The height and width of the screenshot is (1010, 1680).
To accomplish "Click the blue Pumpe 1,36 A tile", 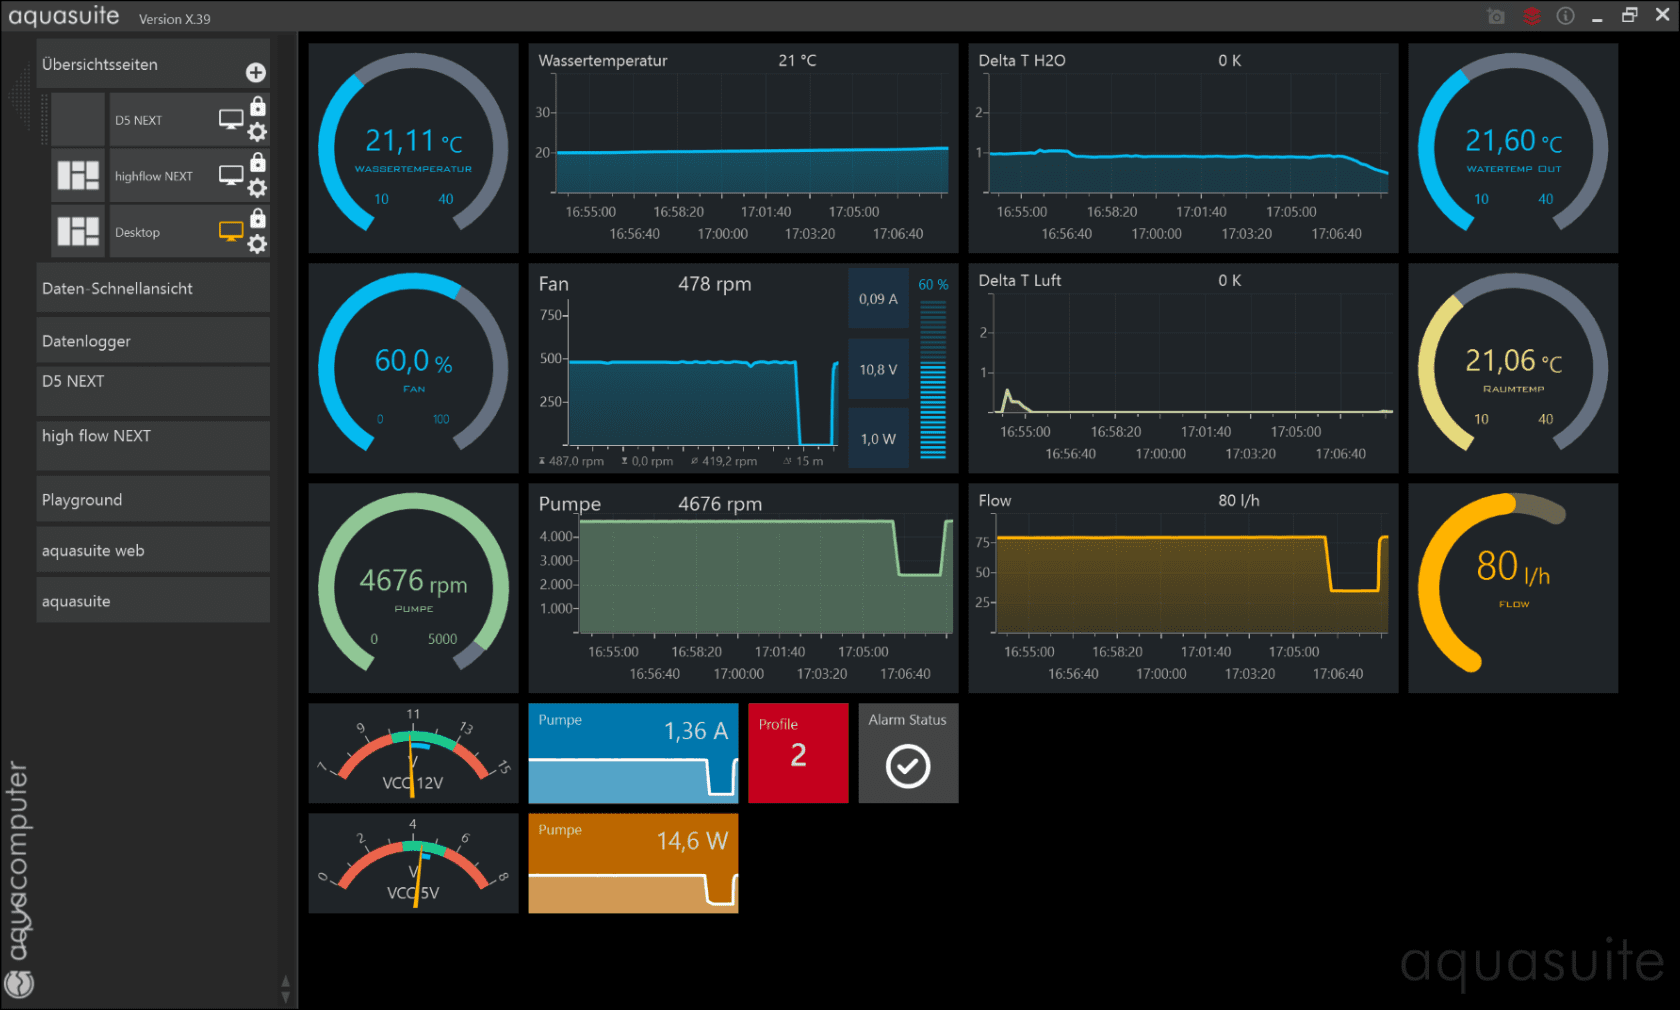I will click(x=633, y=753).
